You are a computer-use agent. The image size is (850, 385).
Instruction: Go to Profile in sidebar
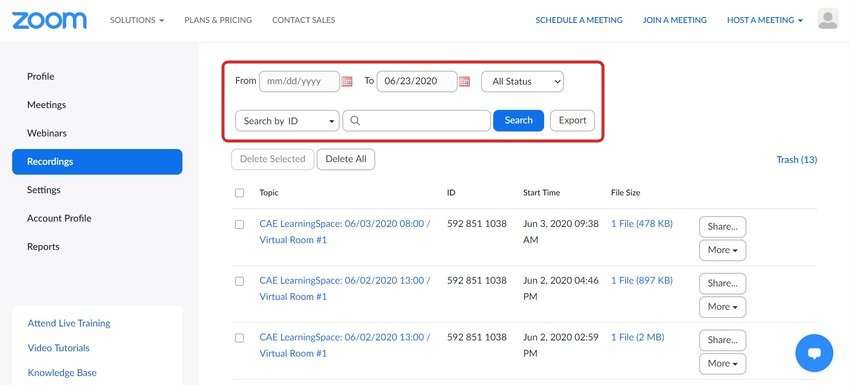41,76
